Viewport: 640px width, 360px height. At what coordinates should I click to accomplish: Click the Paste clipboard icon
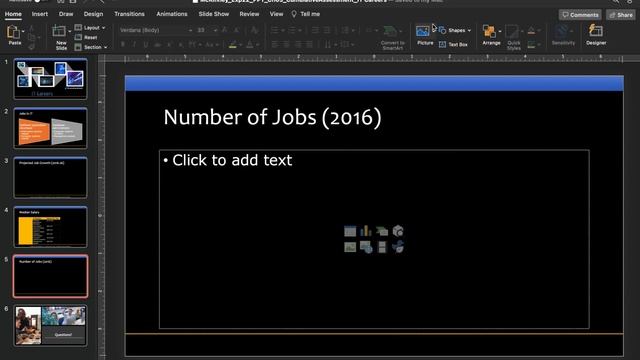(x=13, y=32)
